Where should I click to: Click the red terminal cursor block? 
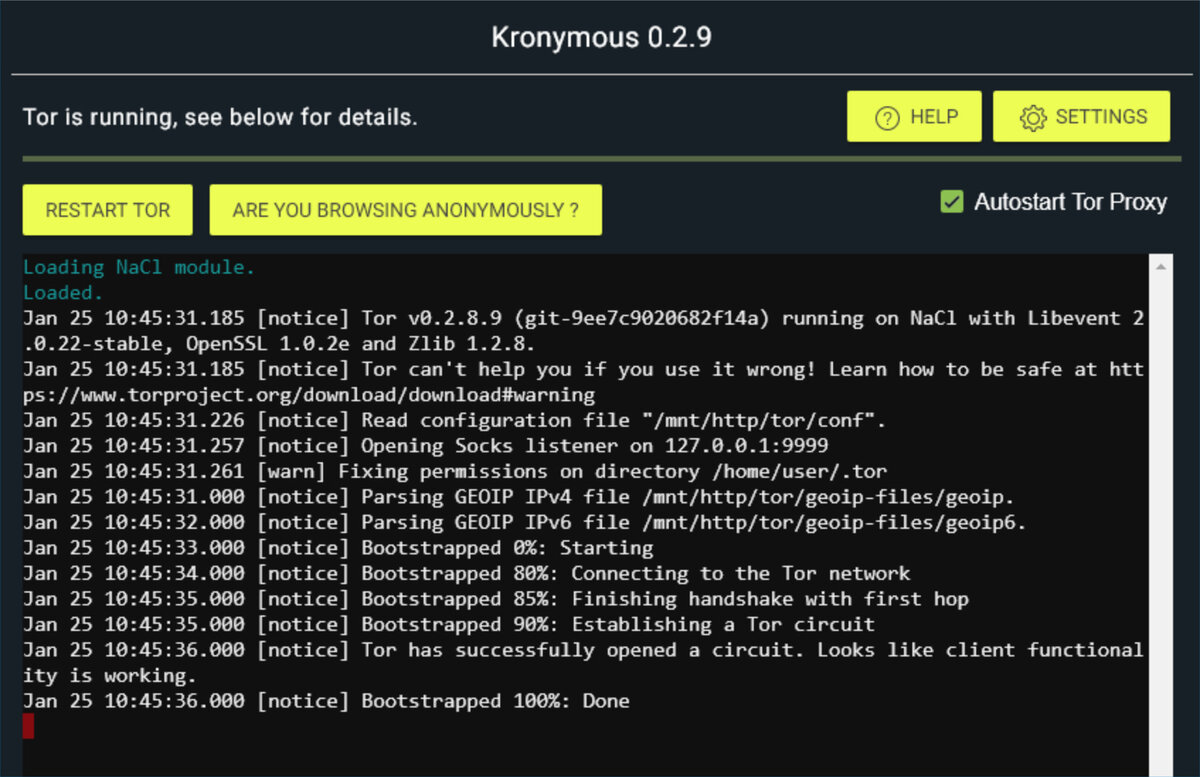pos(28,726)
